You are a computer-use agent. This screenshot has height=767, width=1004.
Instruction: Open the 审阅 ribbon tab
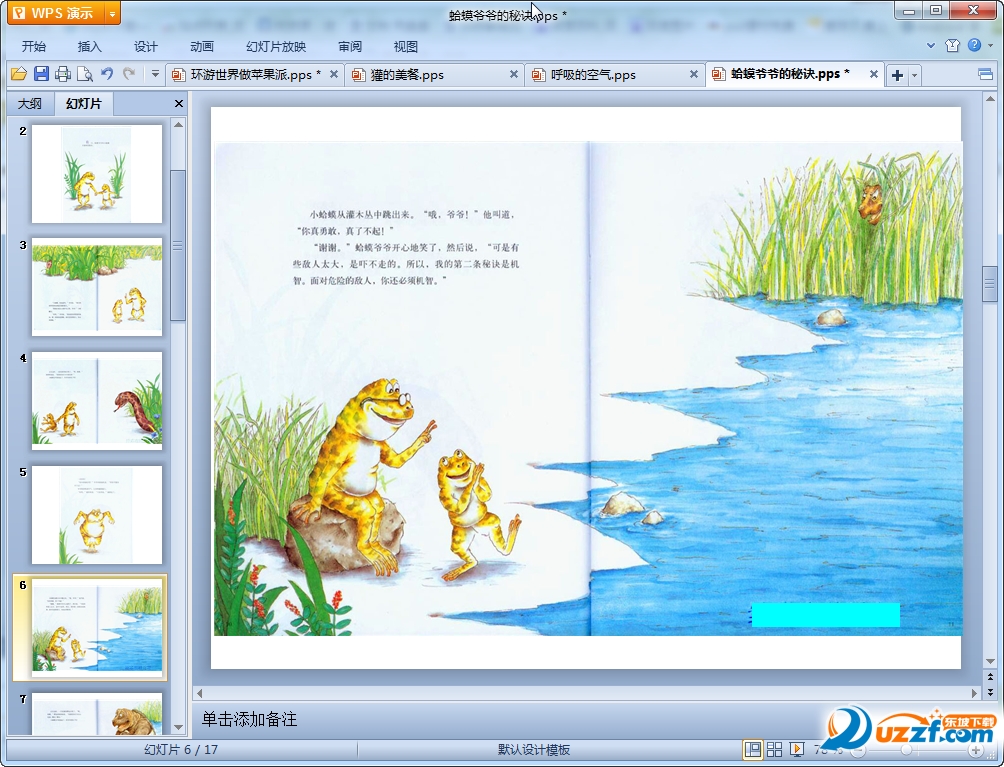(350, 47)
